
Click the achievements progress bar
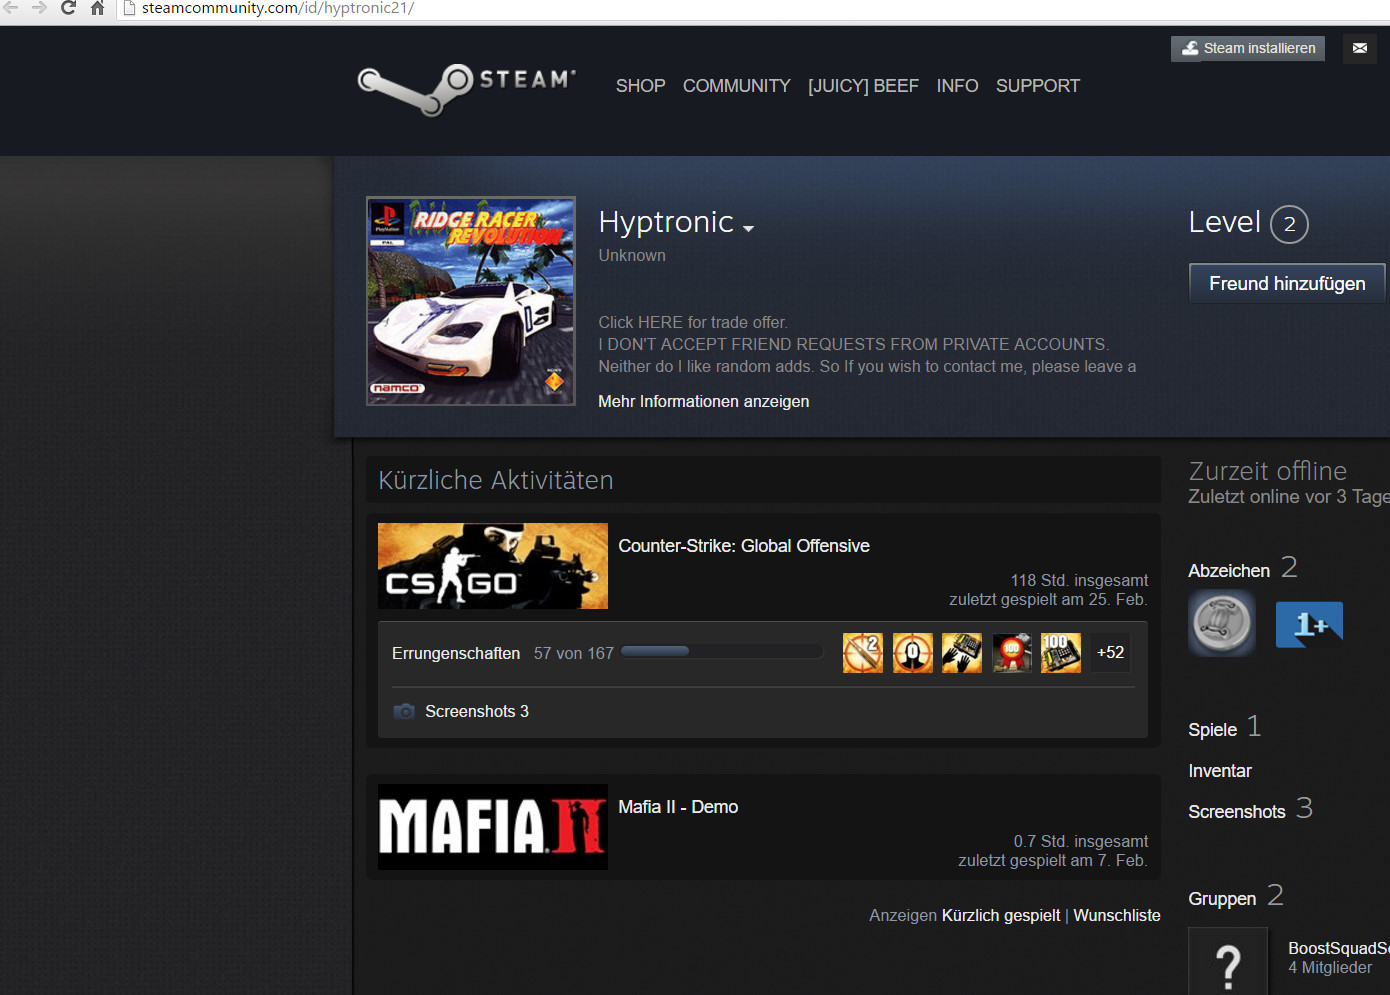(721, 652)
